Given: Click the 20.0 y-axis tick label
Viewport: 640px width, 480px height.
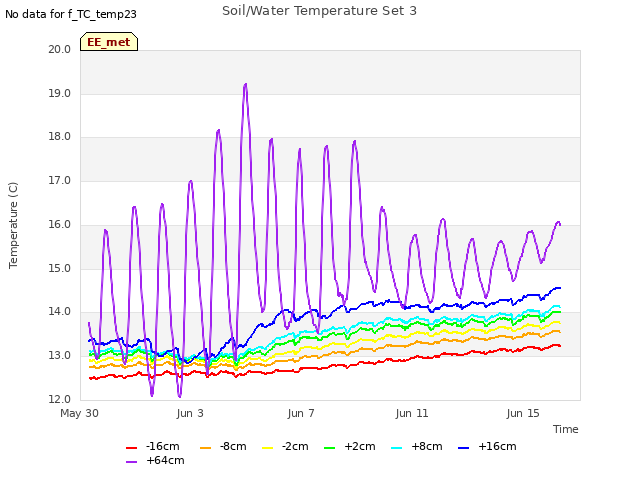Looking at the screenshot, I should tap(60, 49).
